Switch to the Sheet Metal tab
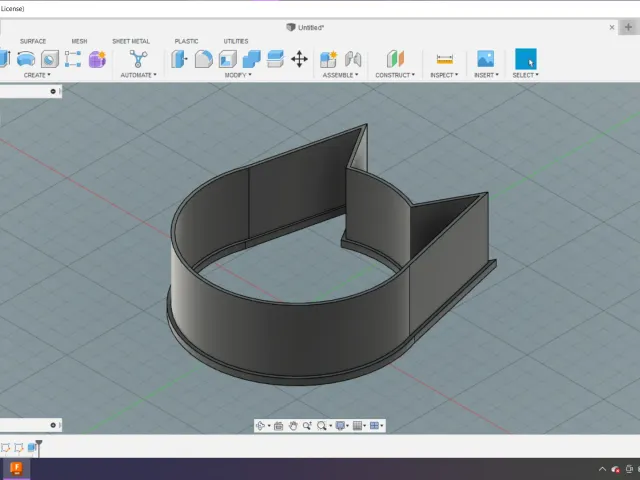 (x=131, y=41)
